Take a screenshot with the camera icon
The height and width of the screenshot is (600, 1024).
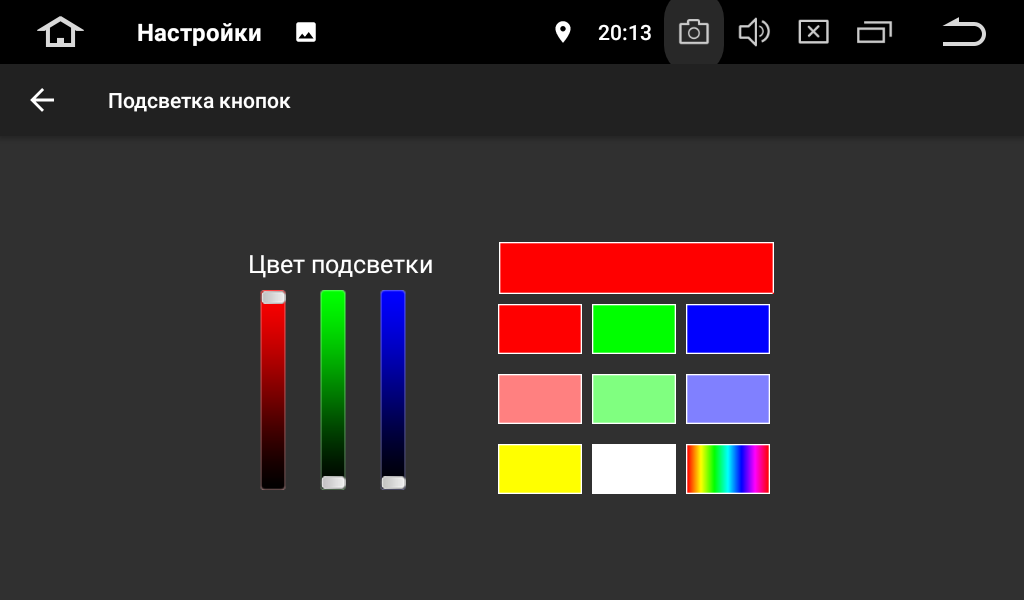pyautogui.click(x=694, y=32)
